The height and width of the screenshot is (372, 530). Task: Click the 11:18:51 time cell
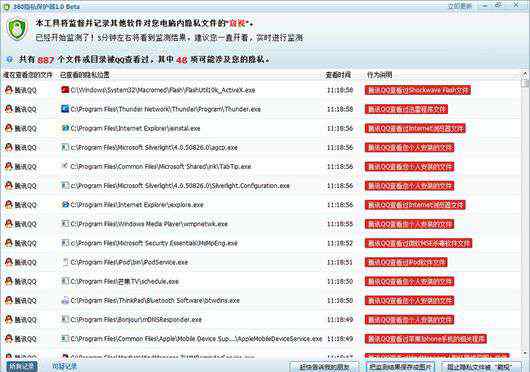point(340,262)
